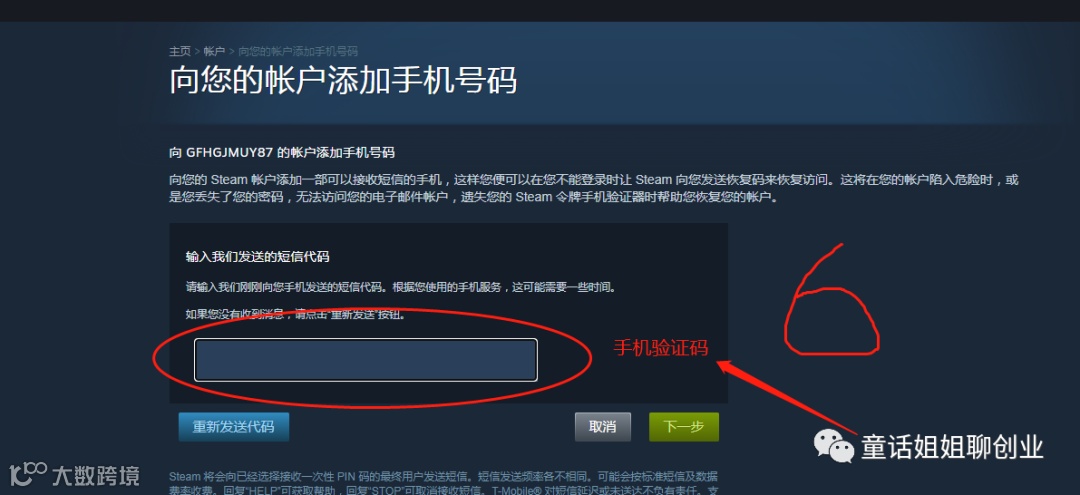Click the footer SMS PIN disclaimer text

[x=444, y=484]
